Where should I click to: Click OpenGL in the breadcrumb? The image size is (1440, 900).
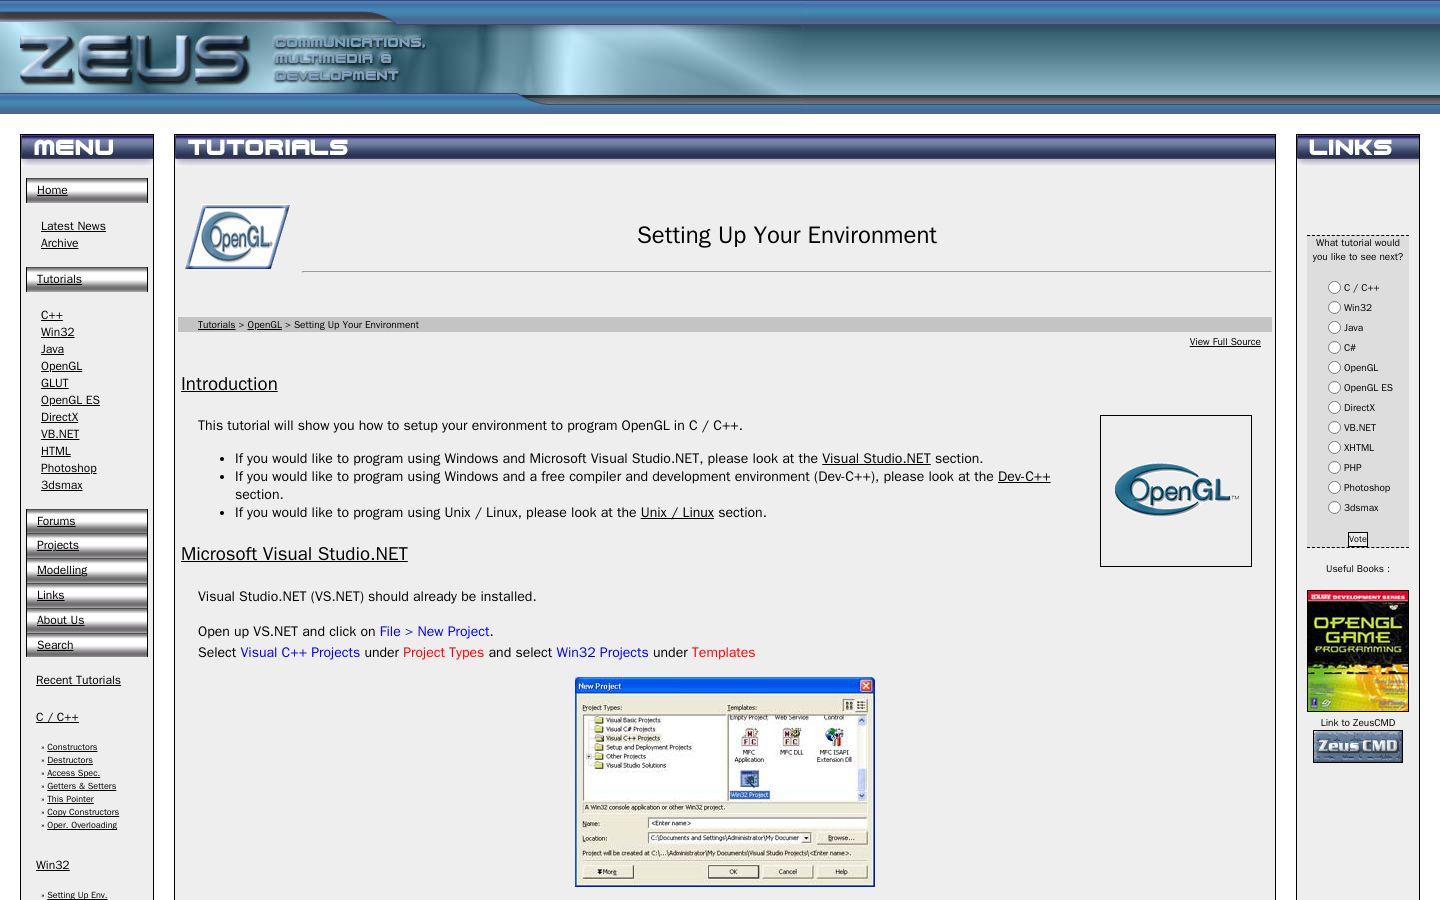(x=264, y=325)
